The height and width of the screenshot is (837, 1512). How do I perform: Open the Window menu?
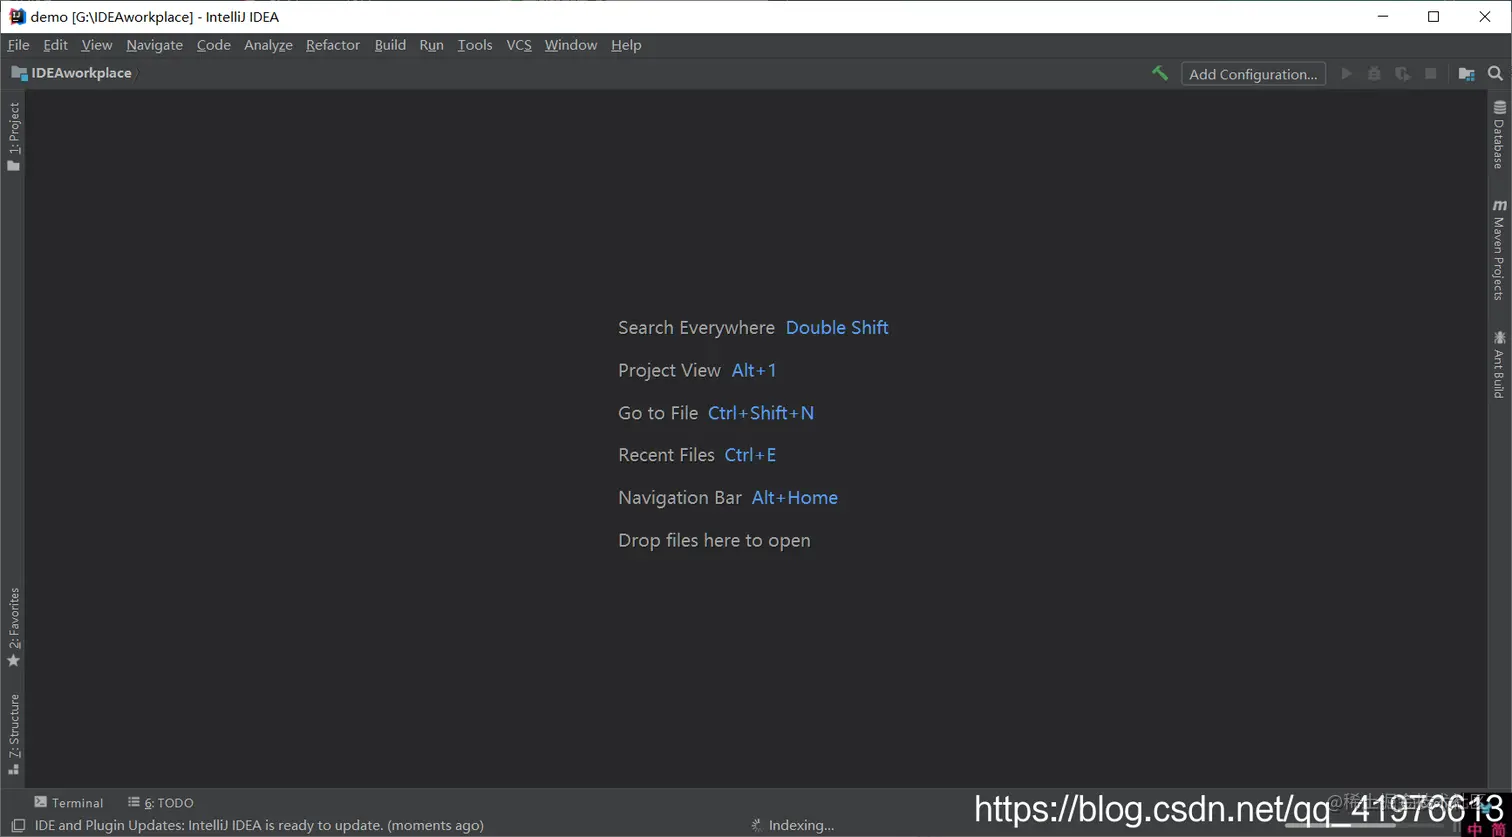(571, 45)
